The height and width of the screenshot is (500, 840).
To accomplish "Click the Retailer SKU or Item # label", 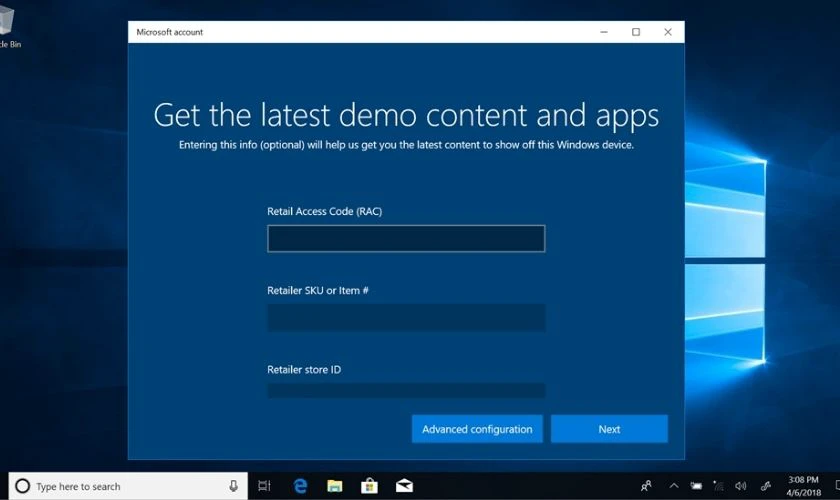I will tap(318, 290).
